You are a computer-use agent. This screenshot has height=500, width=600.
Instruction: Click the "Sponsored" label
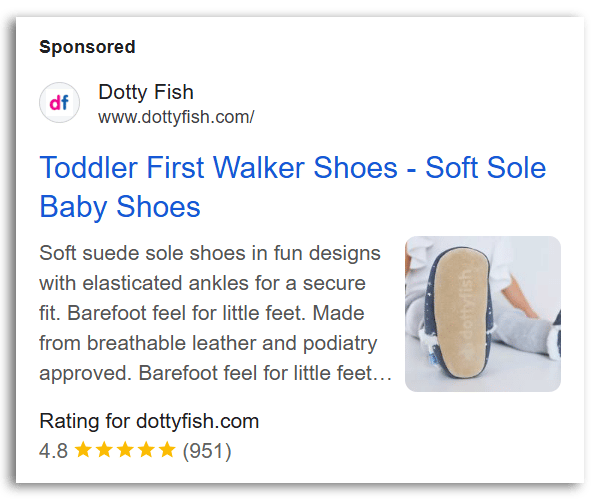tap(87, 47)
